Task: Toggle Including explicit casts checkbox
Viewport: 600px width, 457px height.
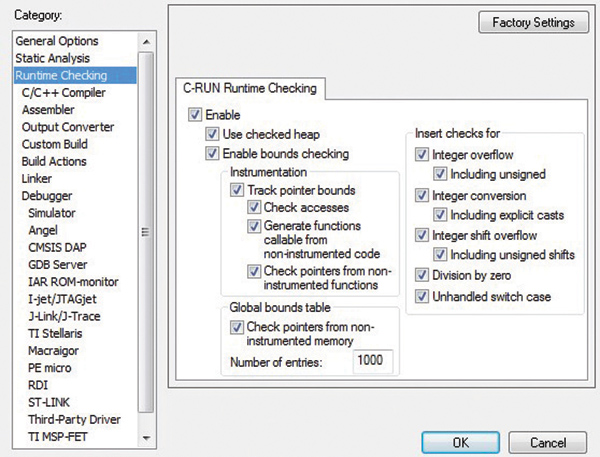Action: click(x=440, y=215)
